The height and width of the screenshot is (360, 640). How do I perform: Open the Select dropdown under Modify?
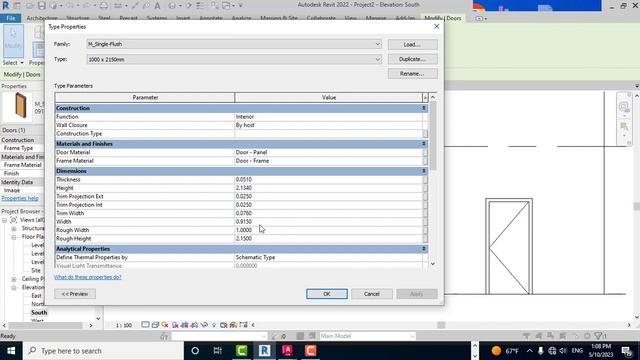13,62
